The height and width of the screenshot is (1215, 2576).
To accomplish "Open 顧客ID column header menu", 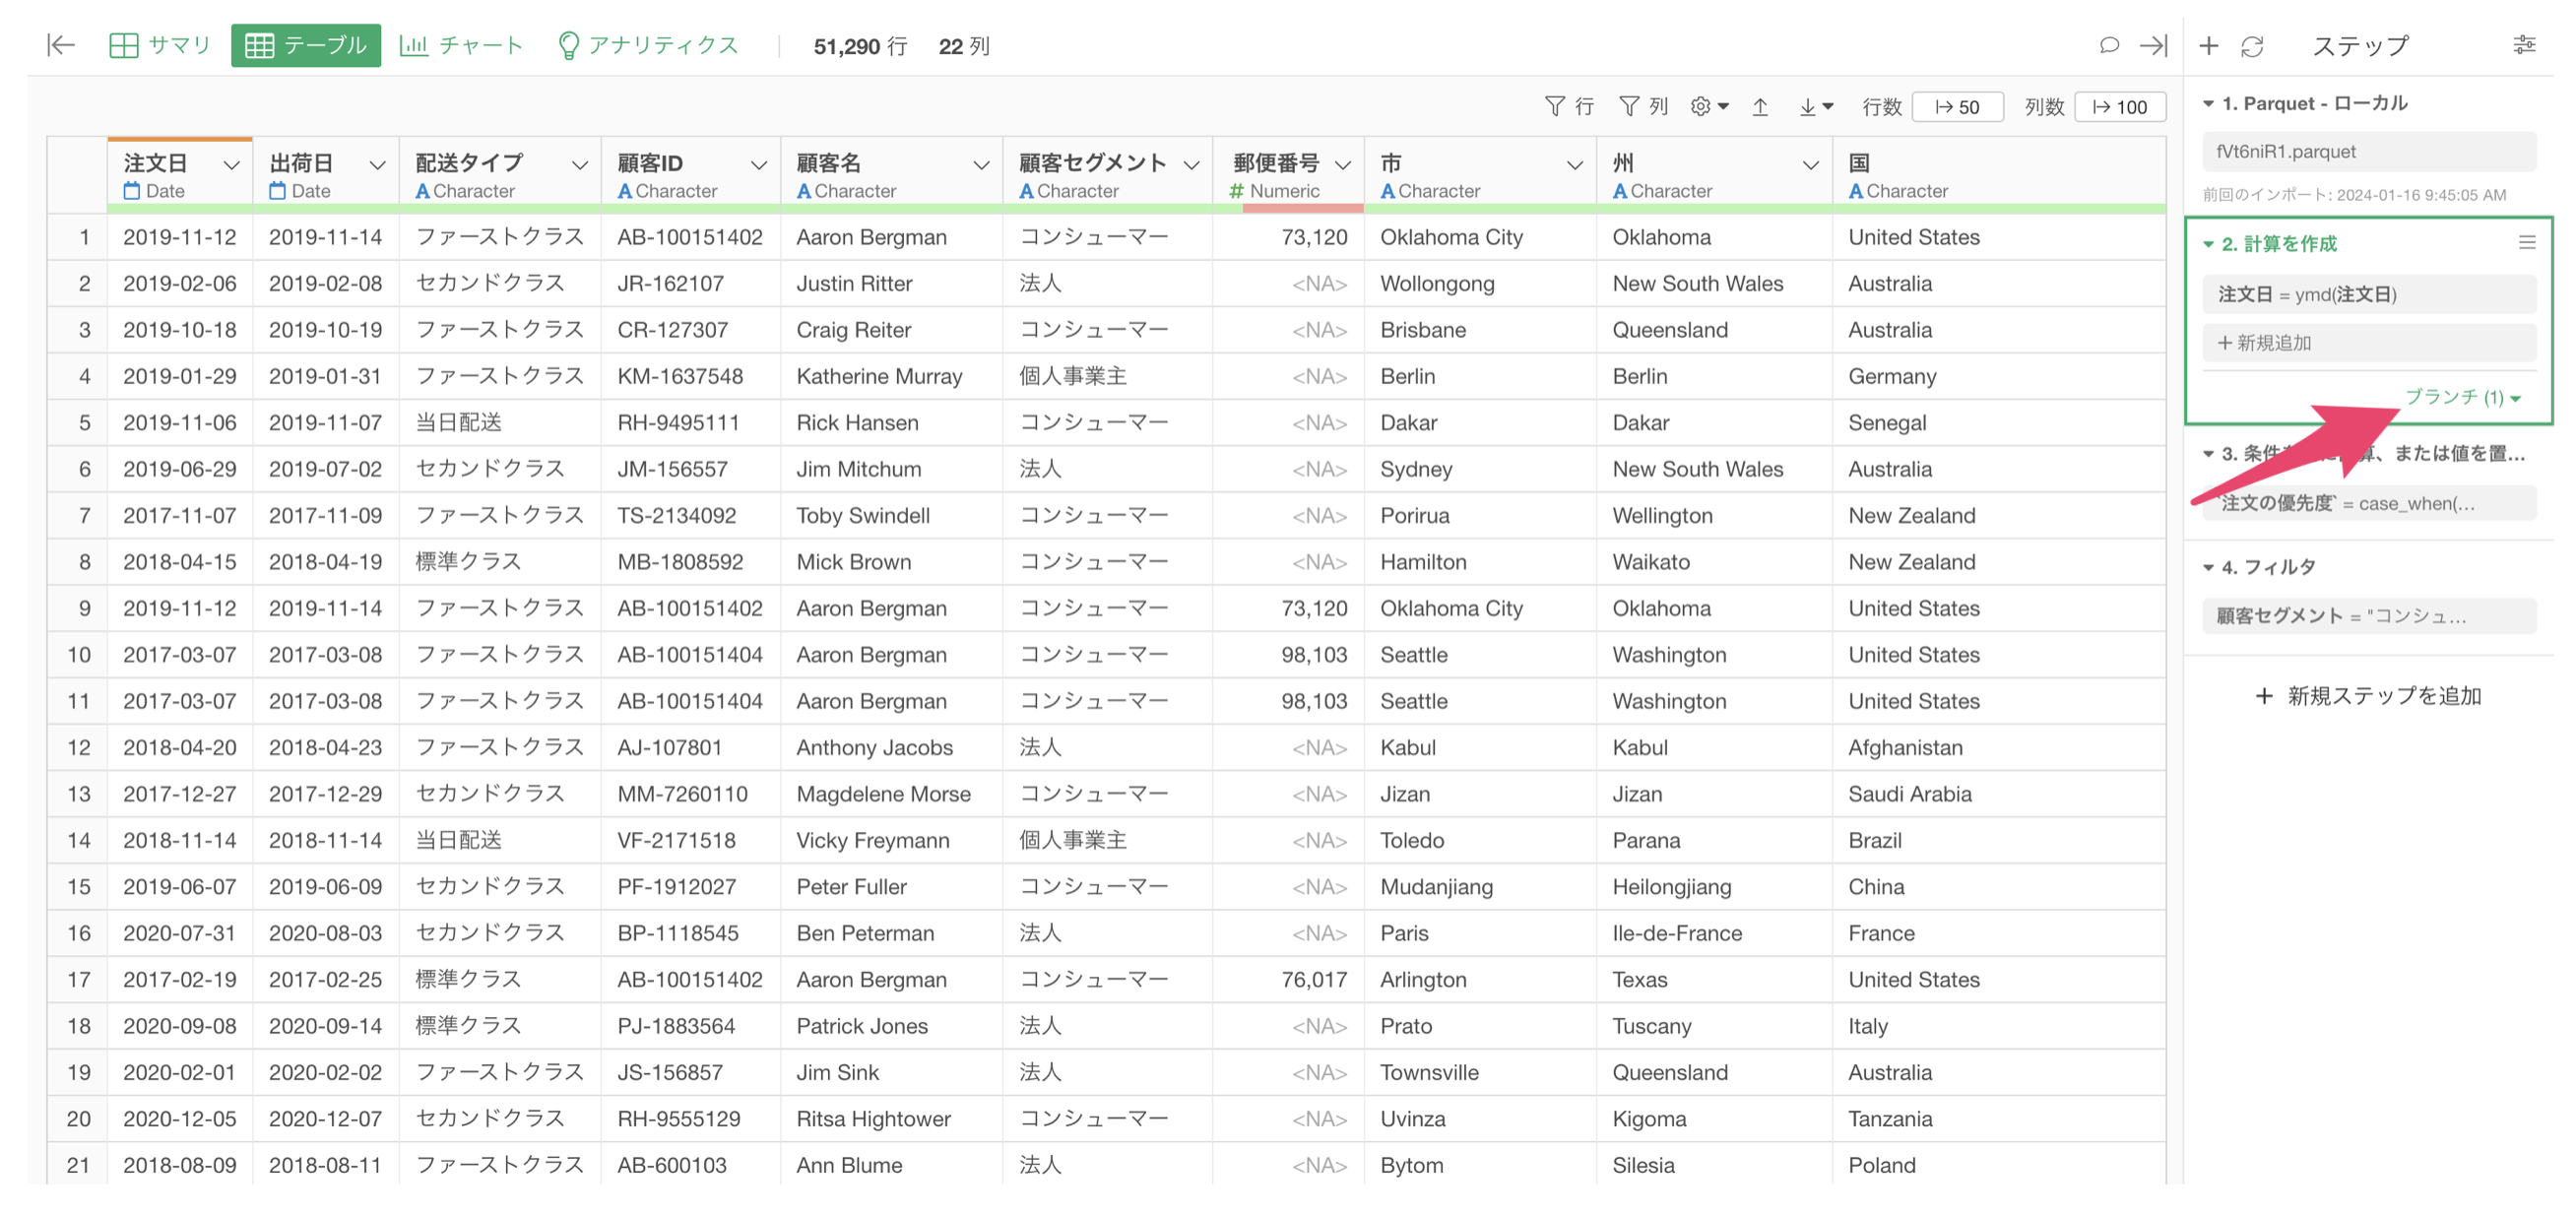I will [x=759, y=165].
